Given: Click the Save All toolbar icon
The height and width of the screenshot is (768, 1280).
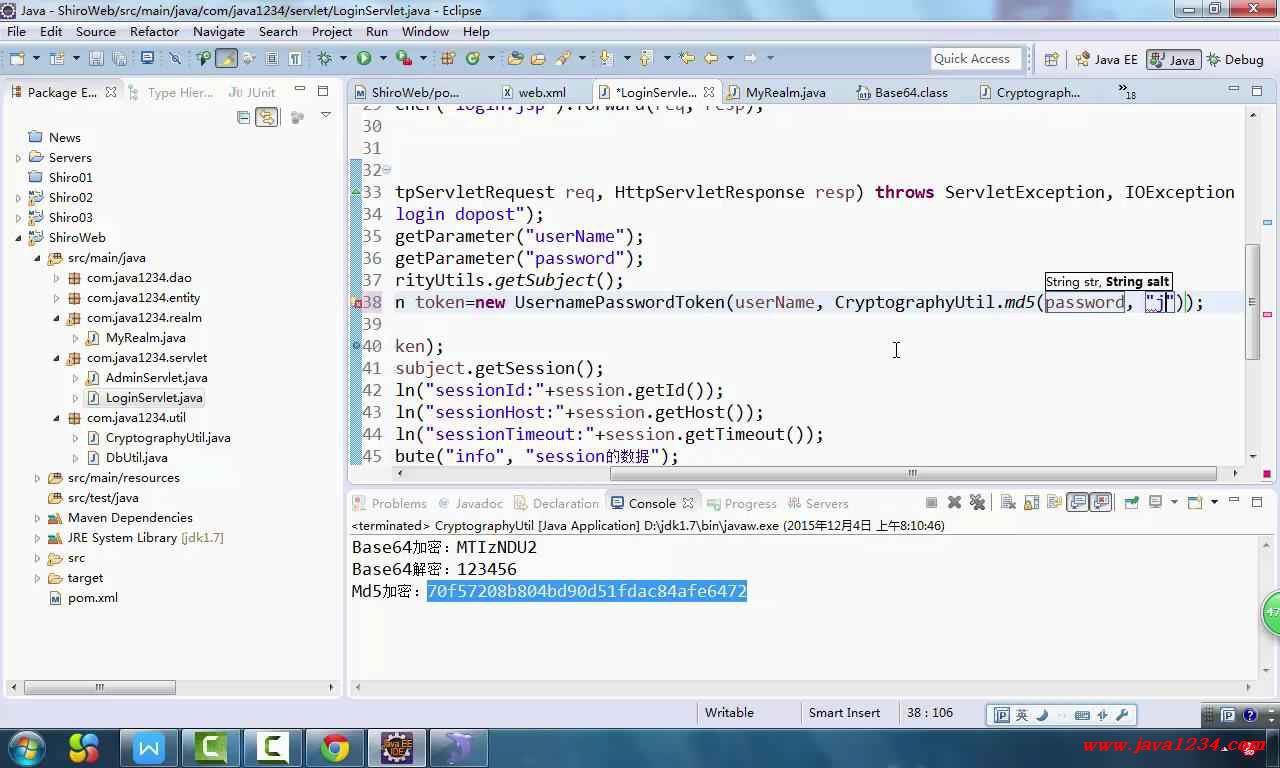Looking at the screenshot, I should click(119, 58).
